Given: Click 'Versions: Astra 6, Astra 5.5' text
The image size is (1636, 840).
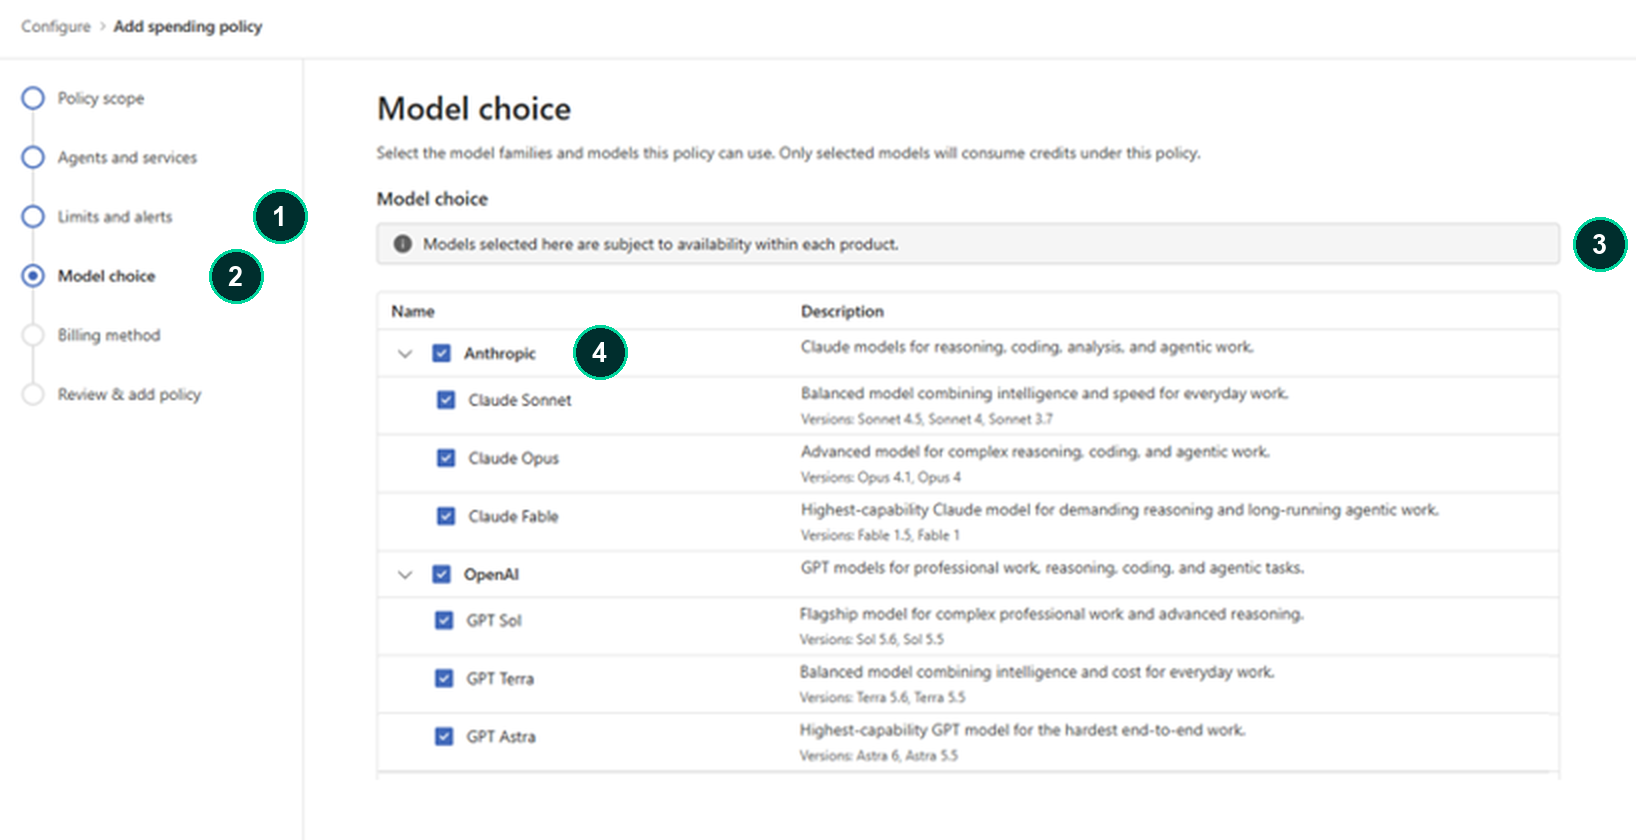Looking at the screenshot, I should tap(878, 755).
